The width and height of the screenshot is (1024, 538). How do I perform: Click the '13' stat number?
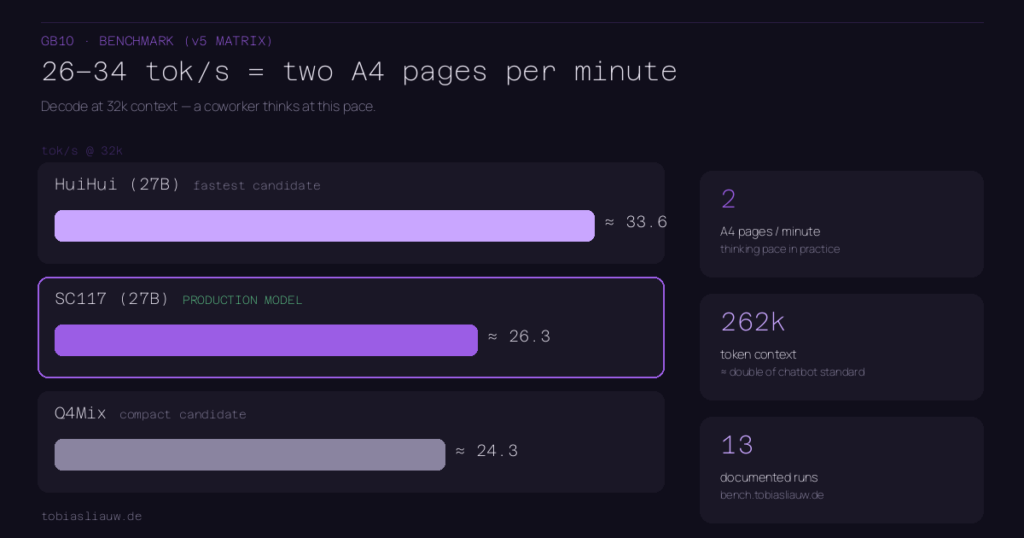coord(737,445)
